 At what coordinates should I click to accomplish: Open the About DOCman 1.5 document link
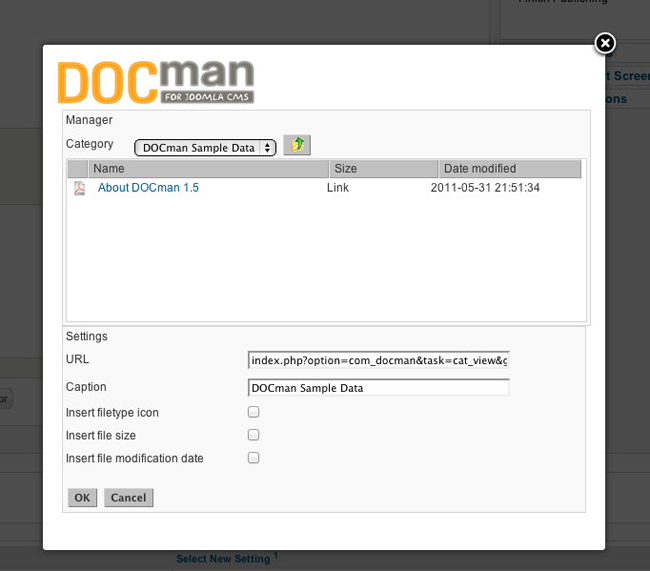[148, 188]
